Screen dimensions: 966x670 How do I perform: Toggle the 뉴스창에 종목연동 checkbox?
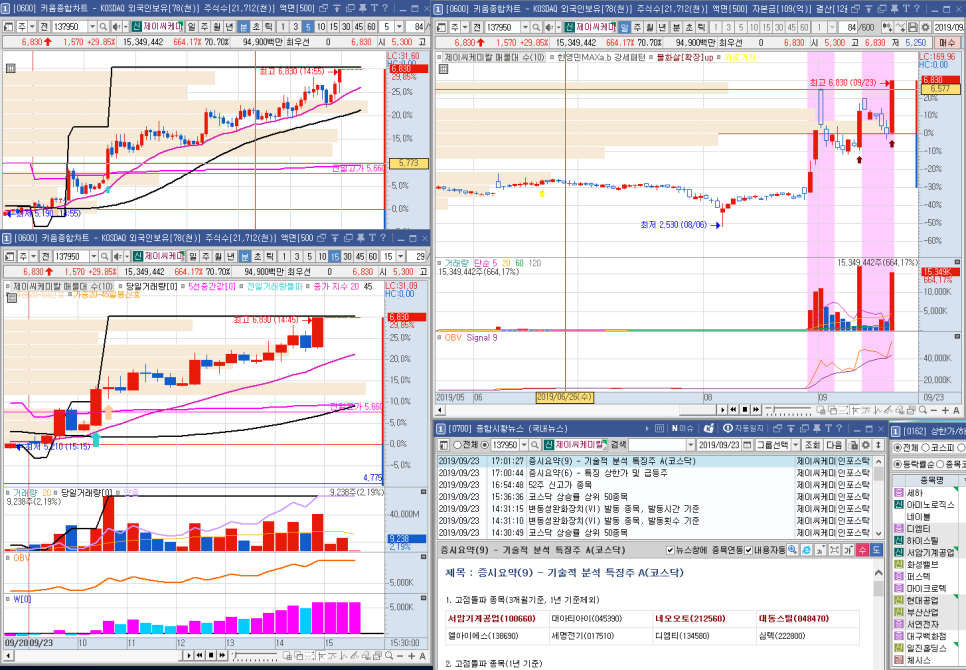click(670, 550)
